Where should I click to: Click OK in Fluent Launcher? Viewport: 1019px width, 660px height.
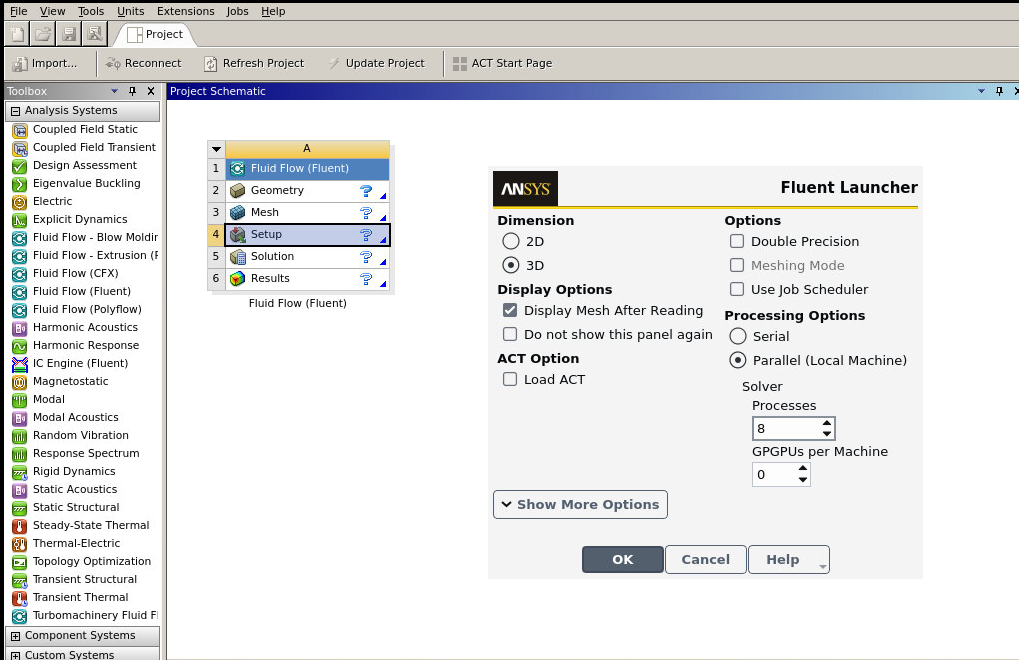coord(623,559)
